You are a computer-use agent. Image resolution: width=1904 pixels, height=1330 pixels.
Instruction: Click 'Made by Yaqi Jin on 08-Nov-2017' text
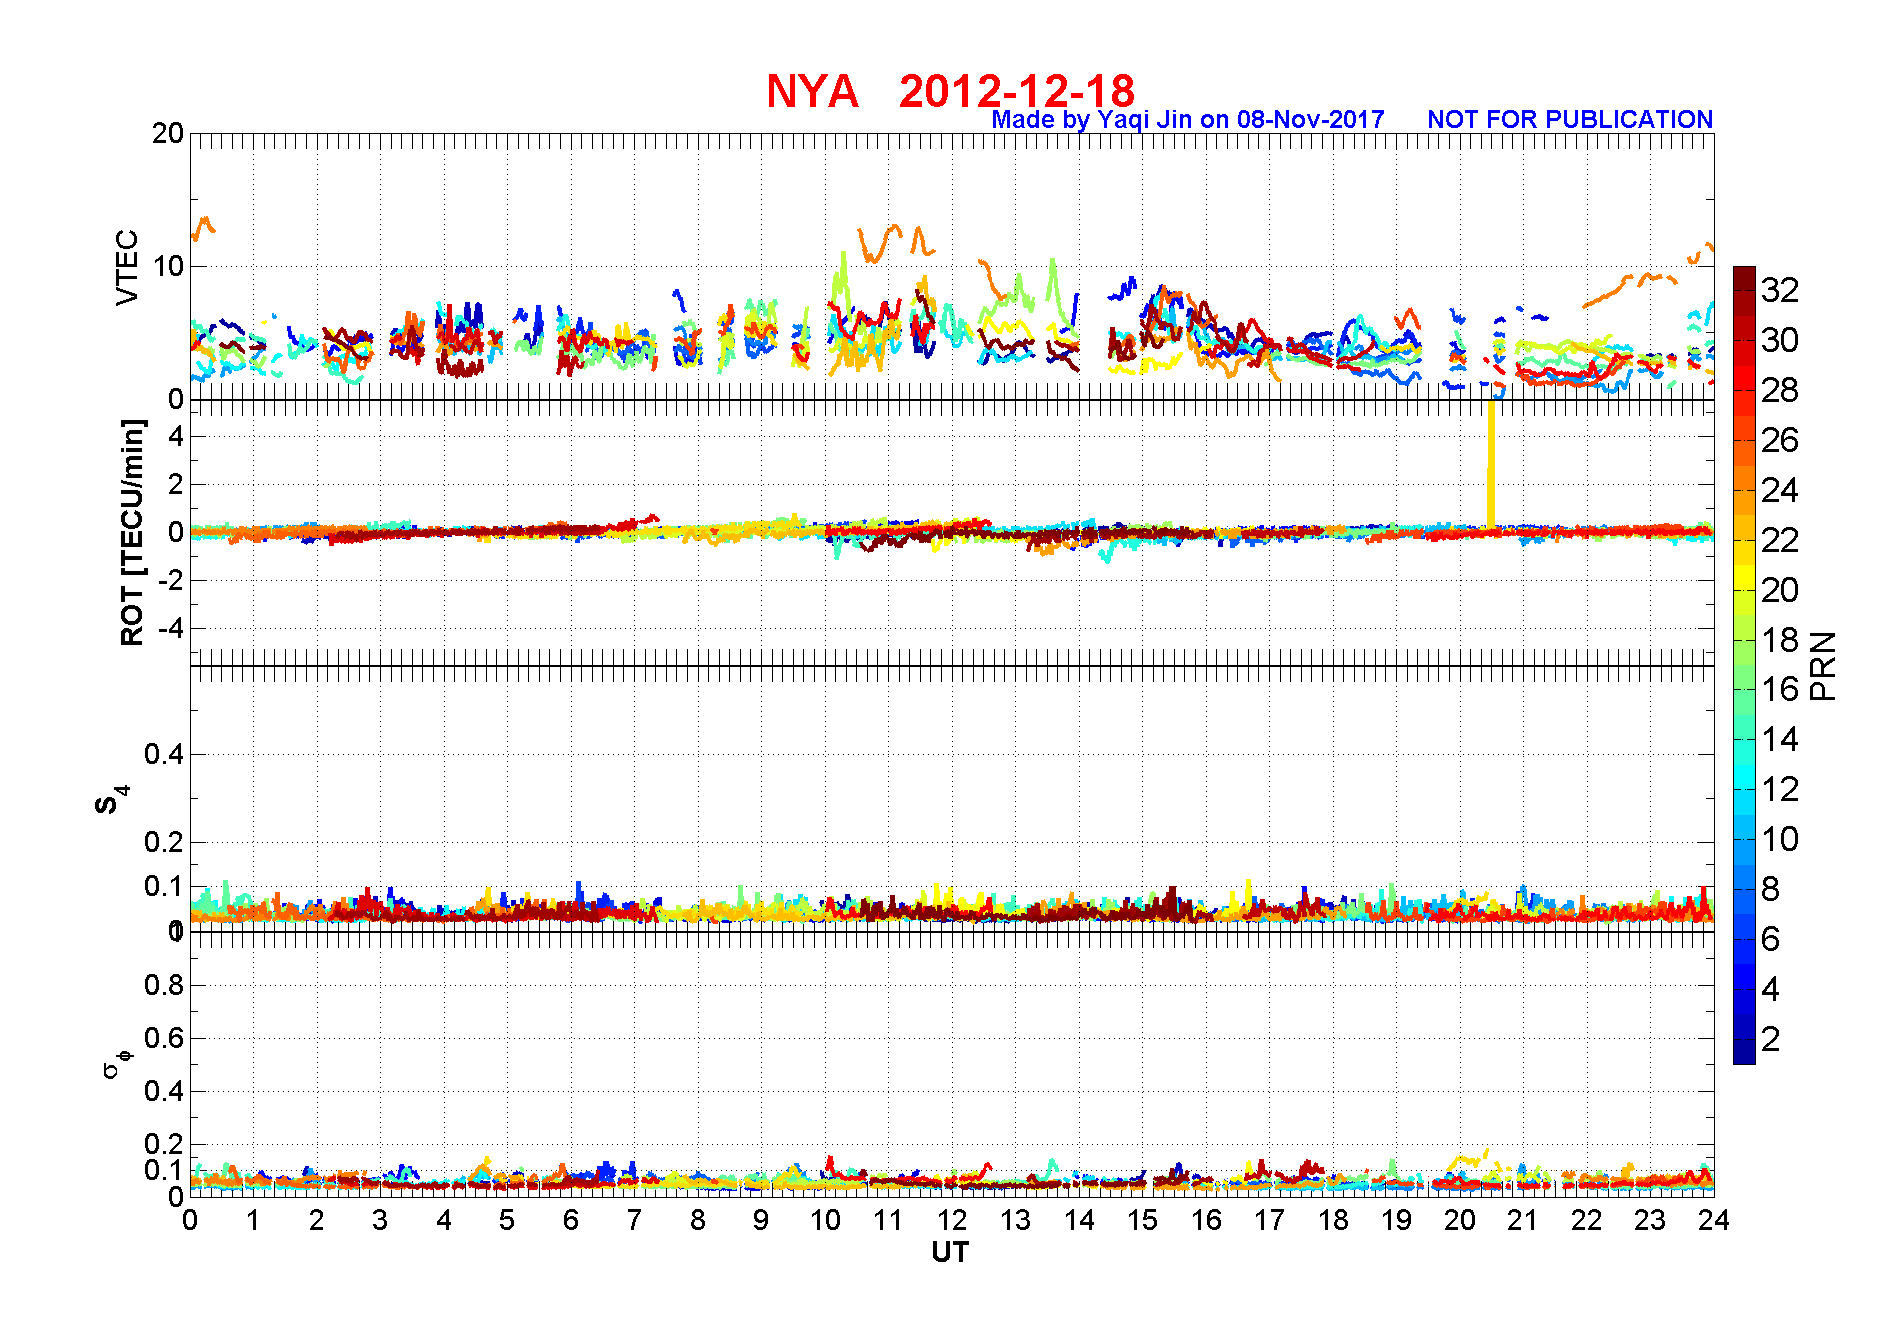[x=1187, y=120]
